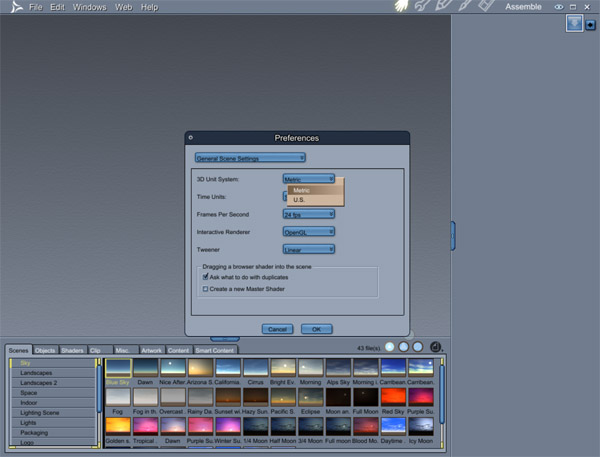600x457 pixels.
Task: Open the Tweener Linear dropdown
Action: click(309, 249)
